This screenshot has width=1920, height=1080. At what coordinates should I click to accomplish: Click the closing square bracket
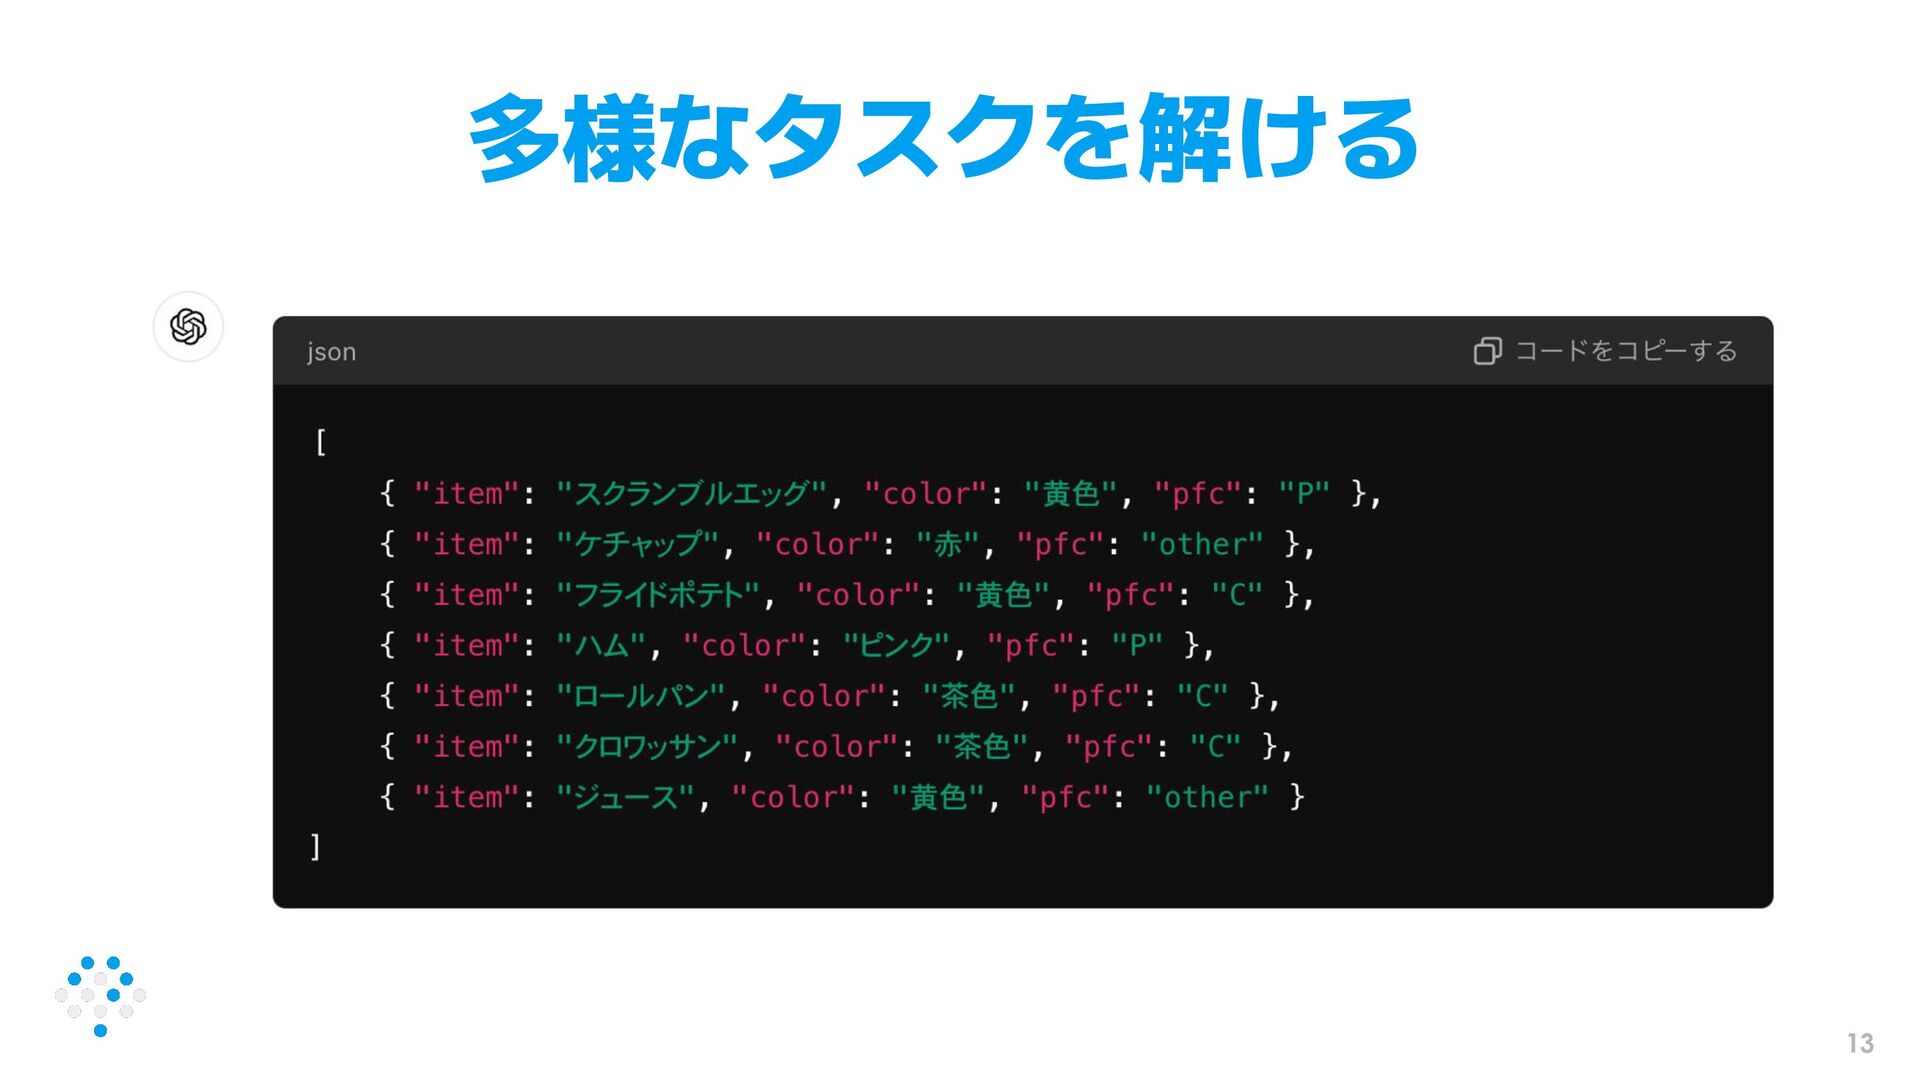point(316,847)
